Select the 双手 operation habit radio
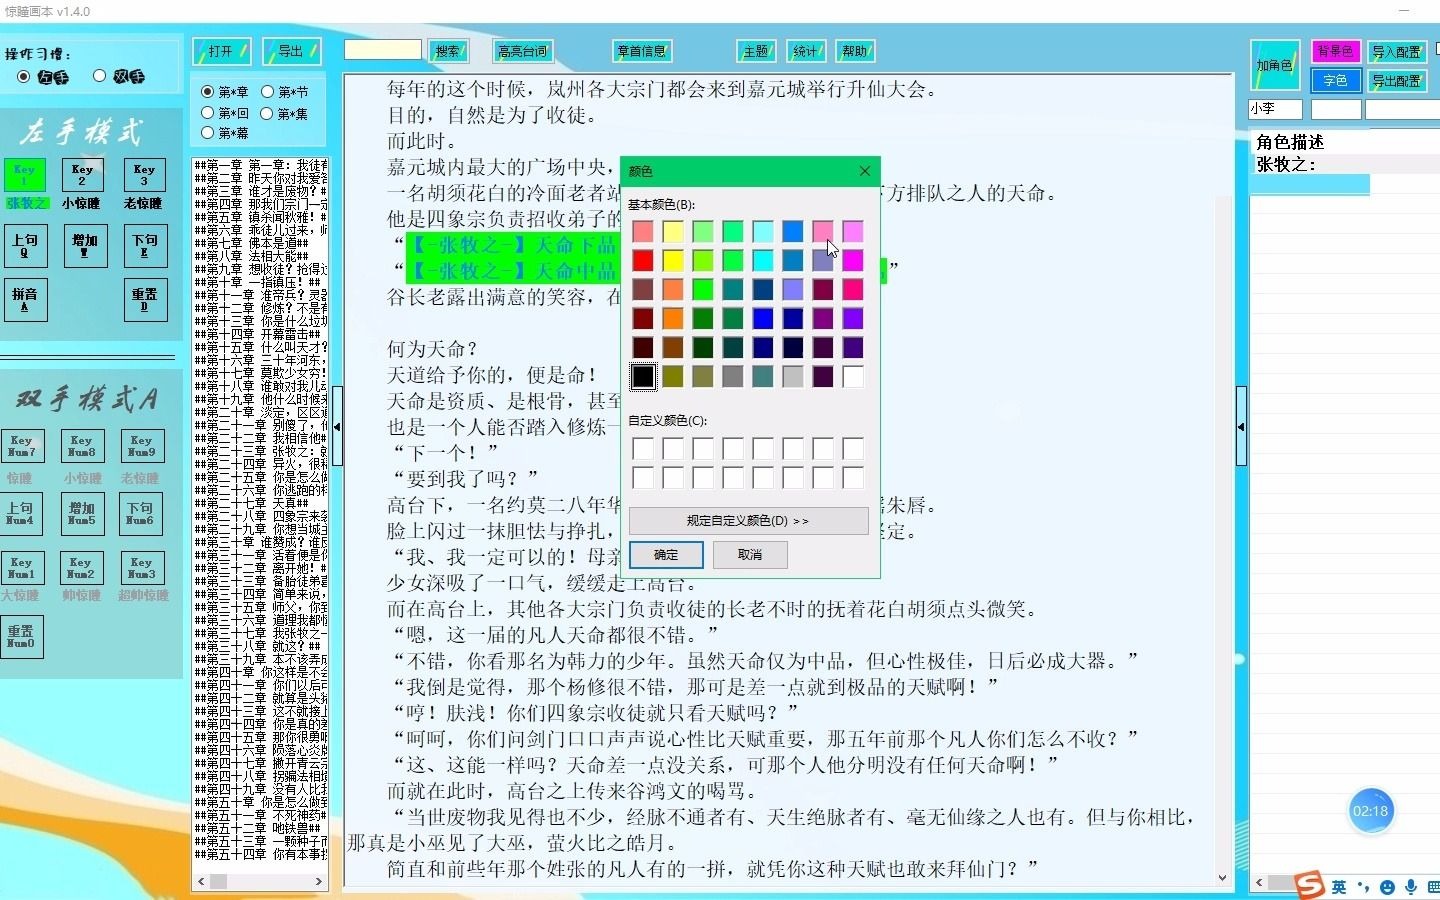Screen dimensions: 1440x900 (99, 75)
